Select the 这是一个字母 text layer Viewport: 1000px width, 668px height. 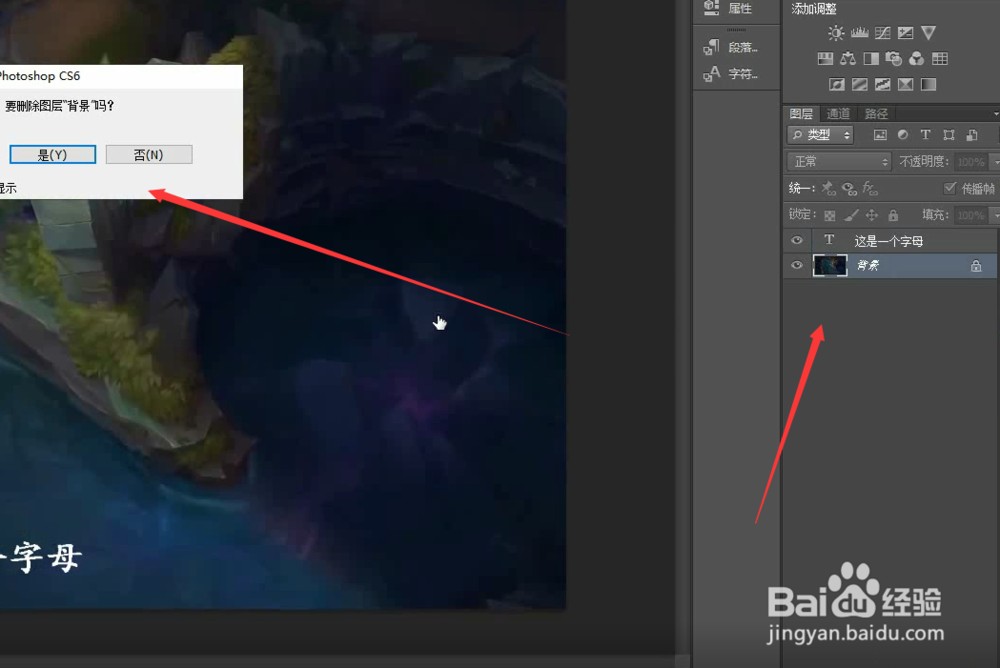pos(890,241)
